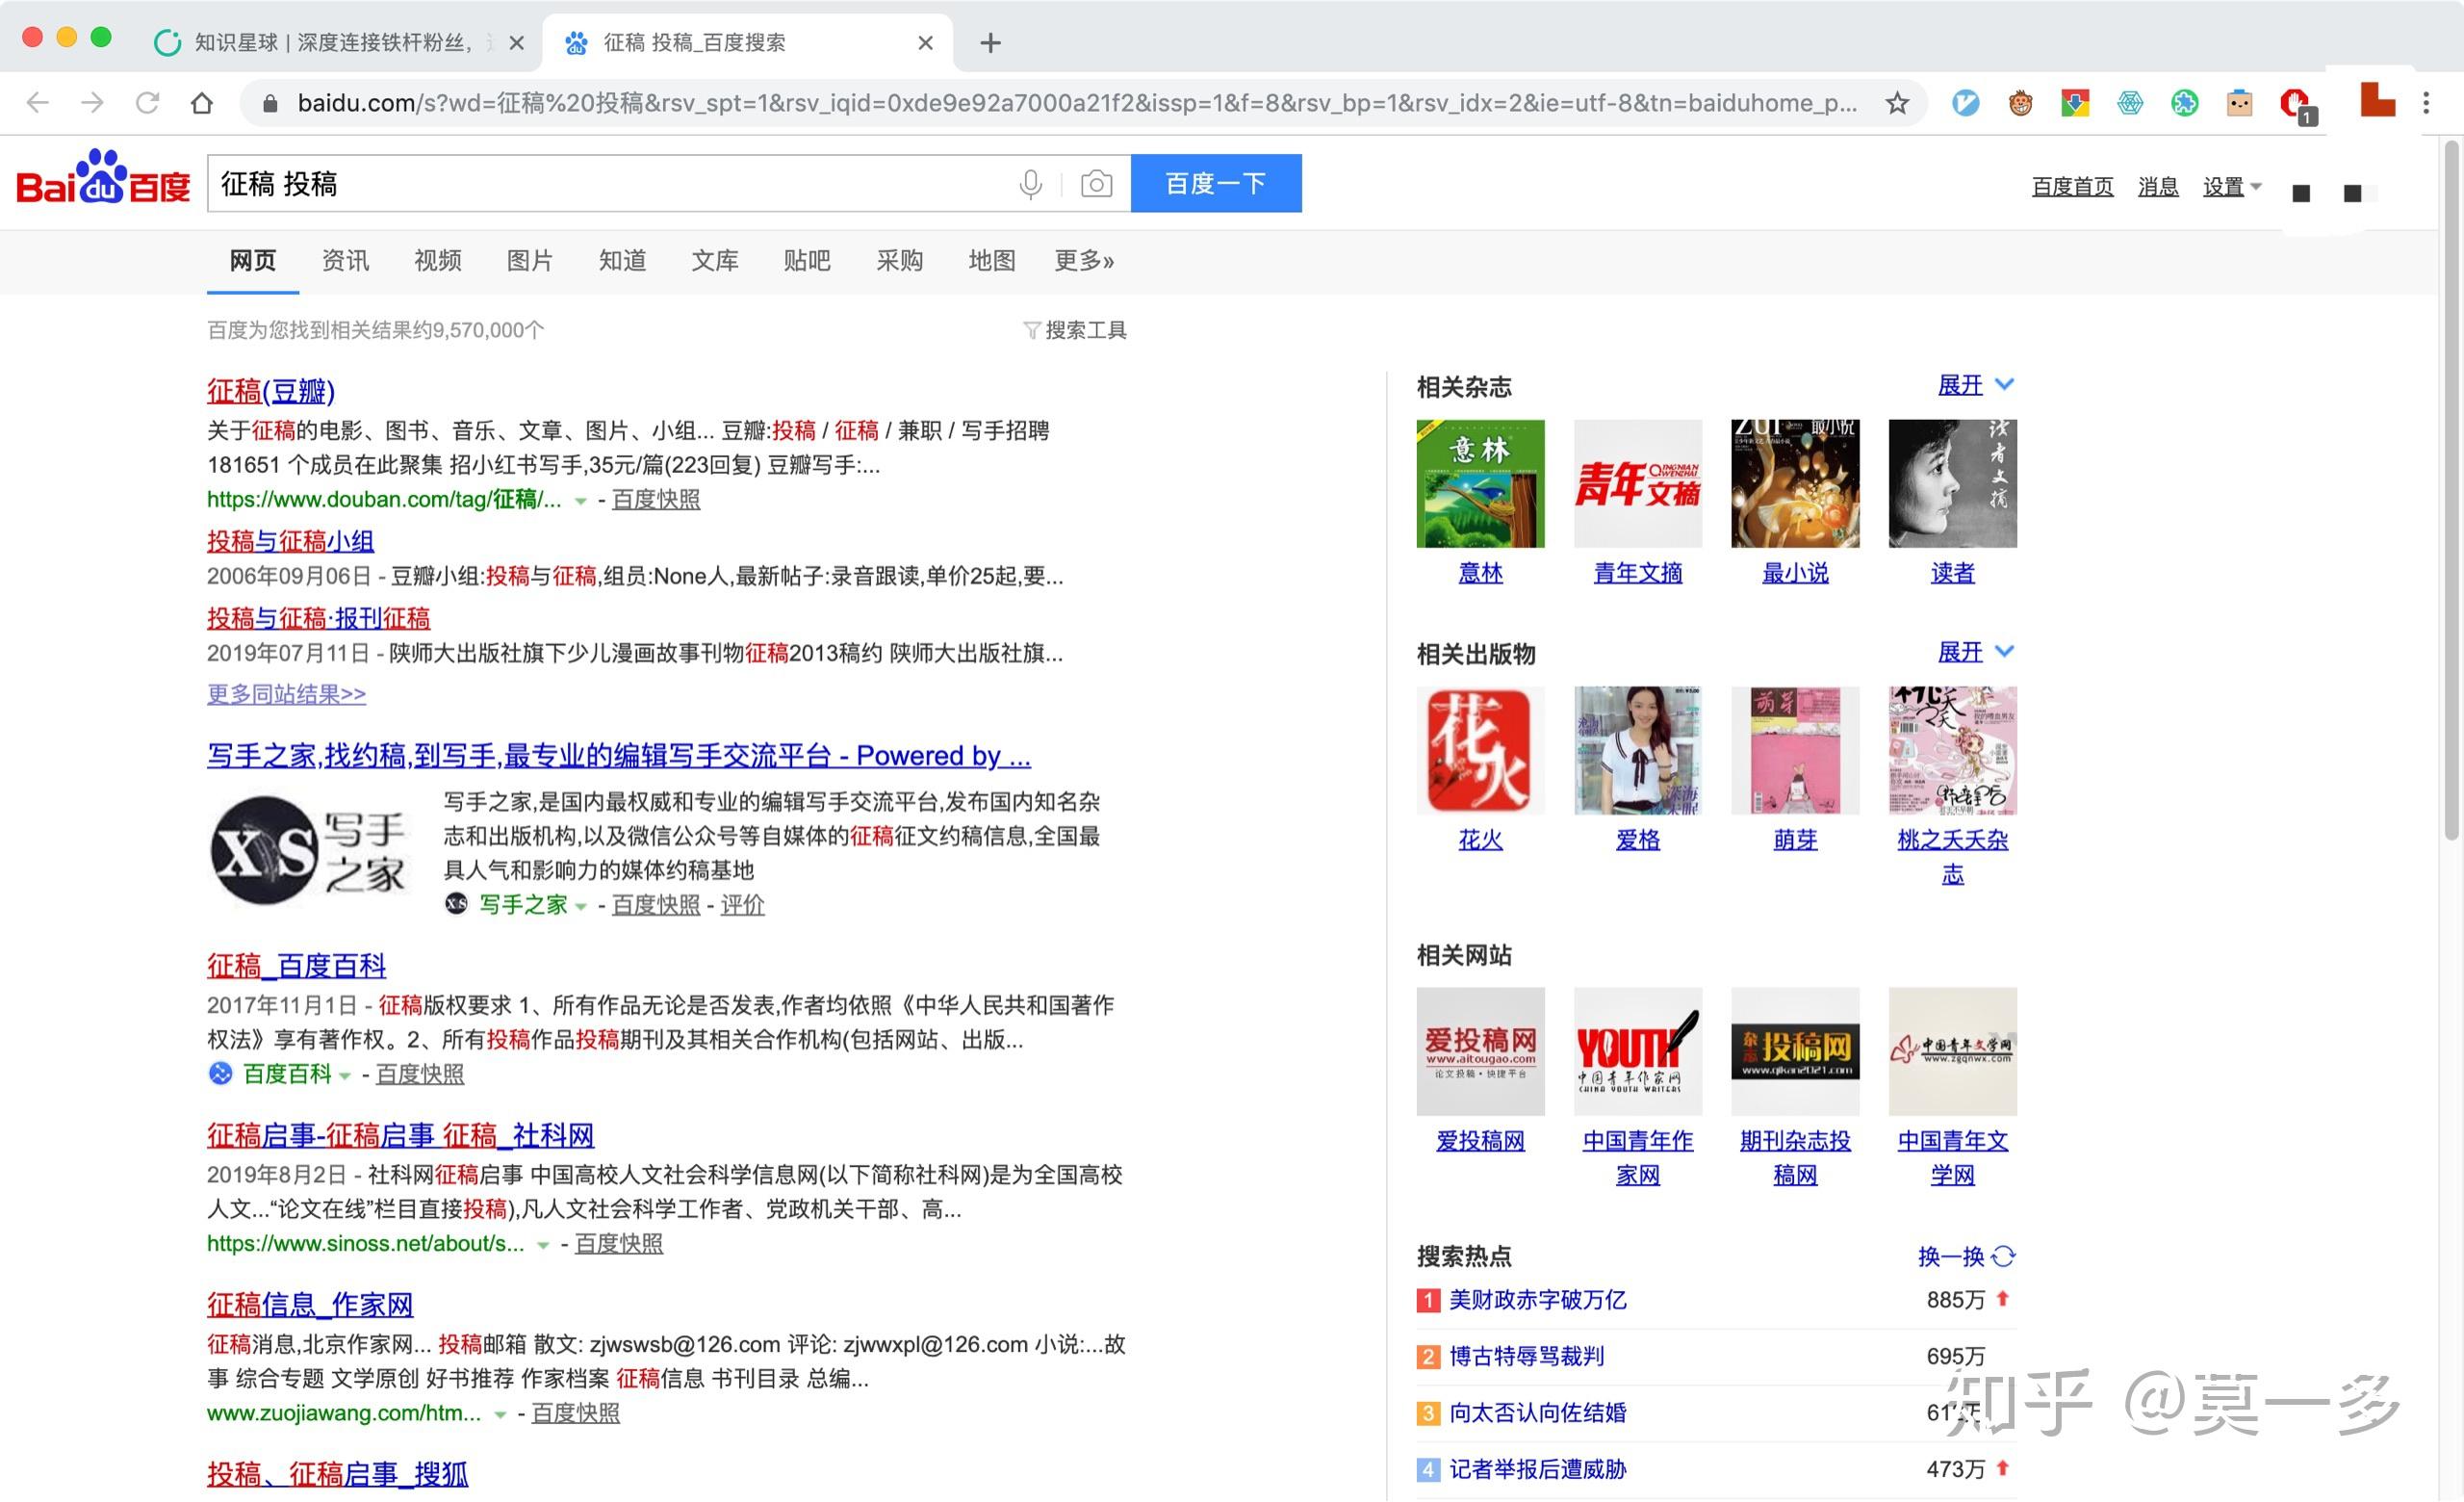
Task: Open the 爱投稿网 website thumbnail
Action: point(1480,1051)
